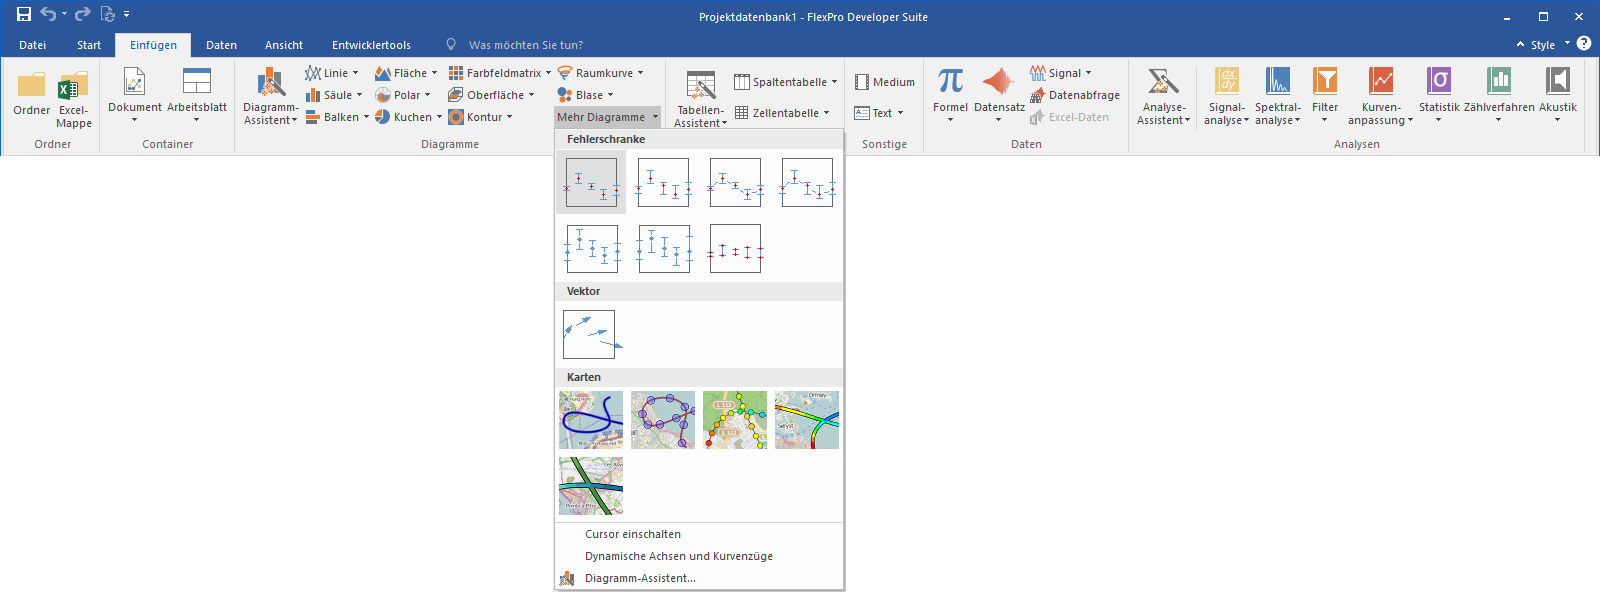Open the Kurvenanpassung menu
The image size is (1600, 592).
click(x=1381, y=96)
